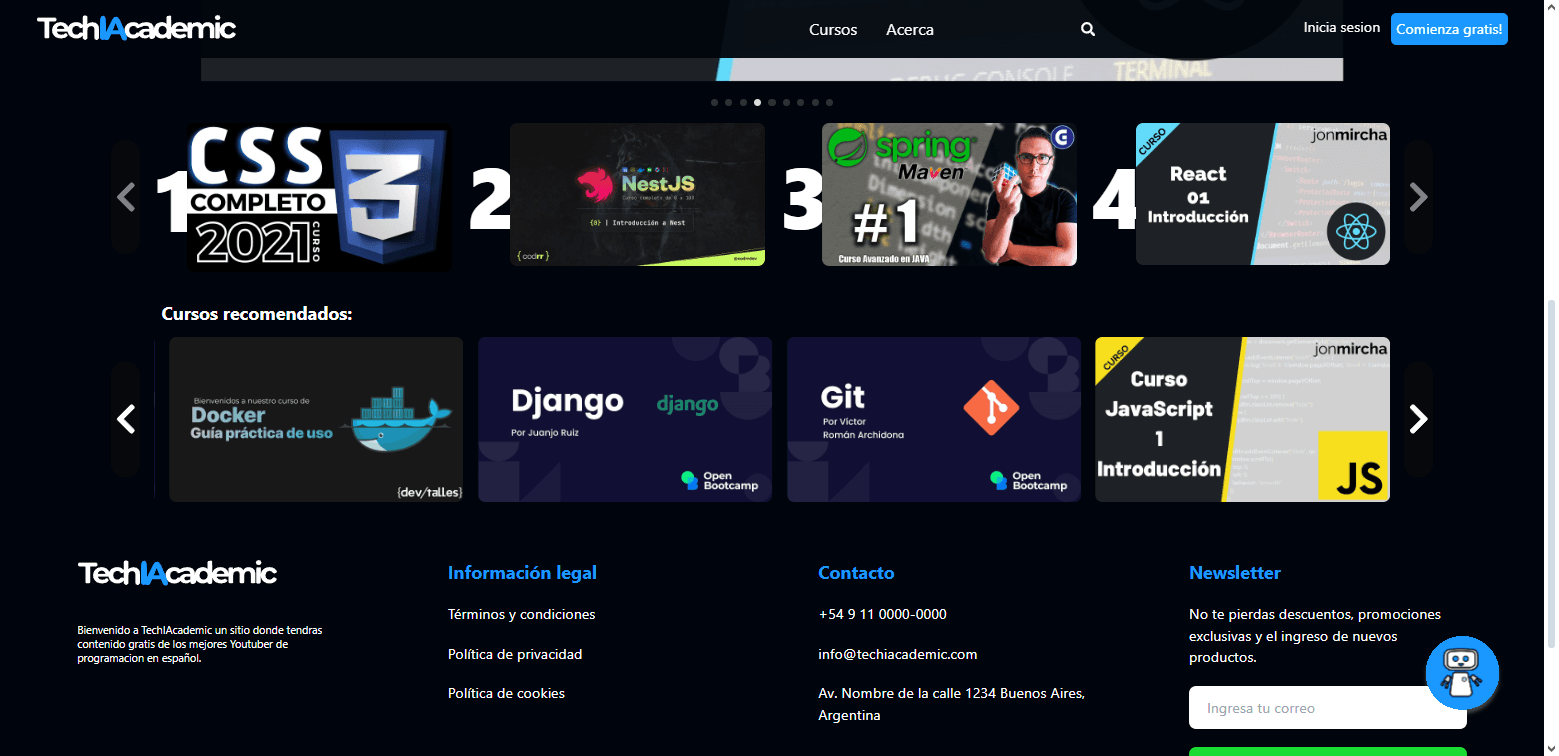1559x756 pixels.
Task: Click the Newsletter footer heading
Action: (1234, 573)
